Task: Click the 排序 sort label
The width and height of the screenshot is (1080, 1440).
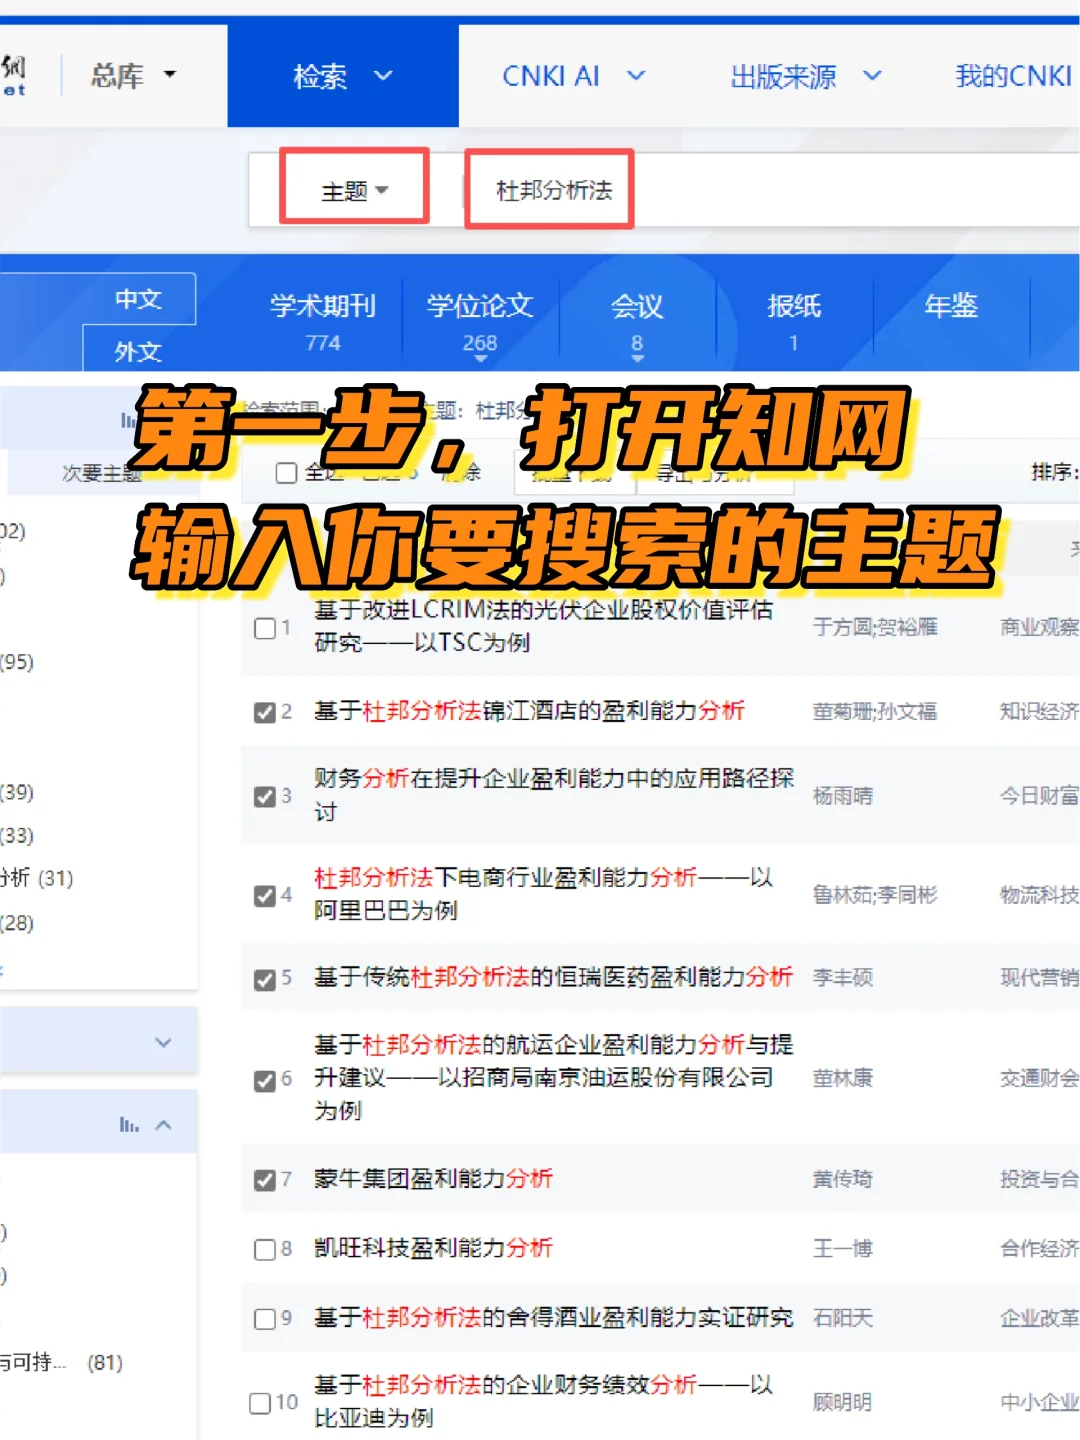Action: point(1054,472)
